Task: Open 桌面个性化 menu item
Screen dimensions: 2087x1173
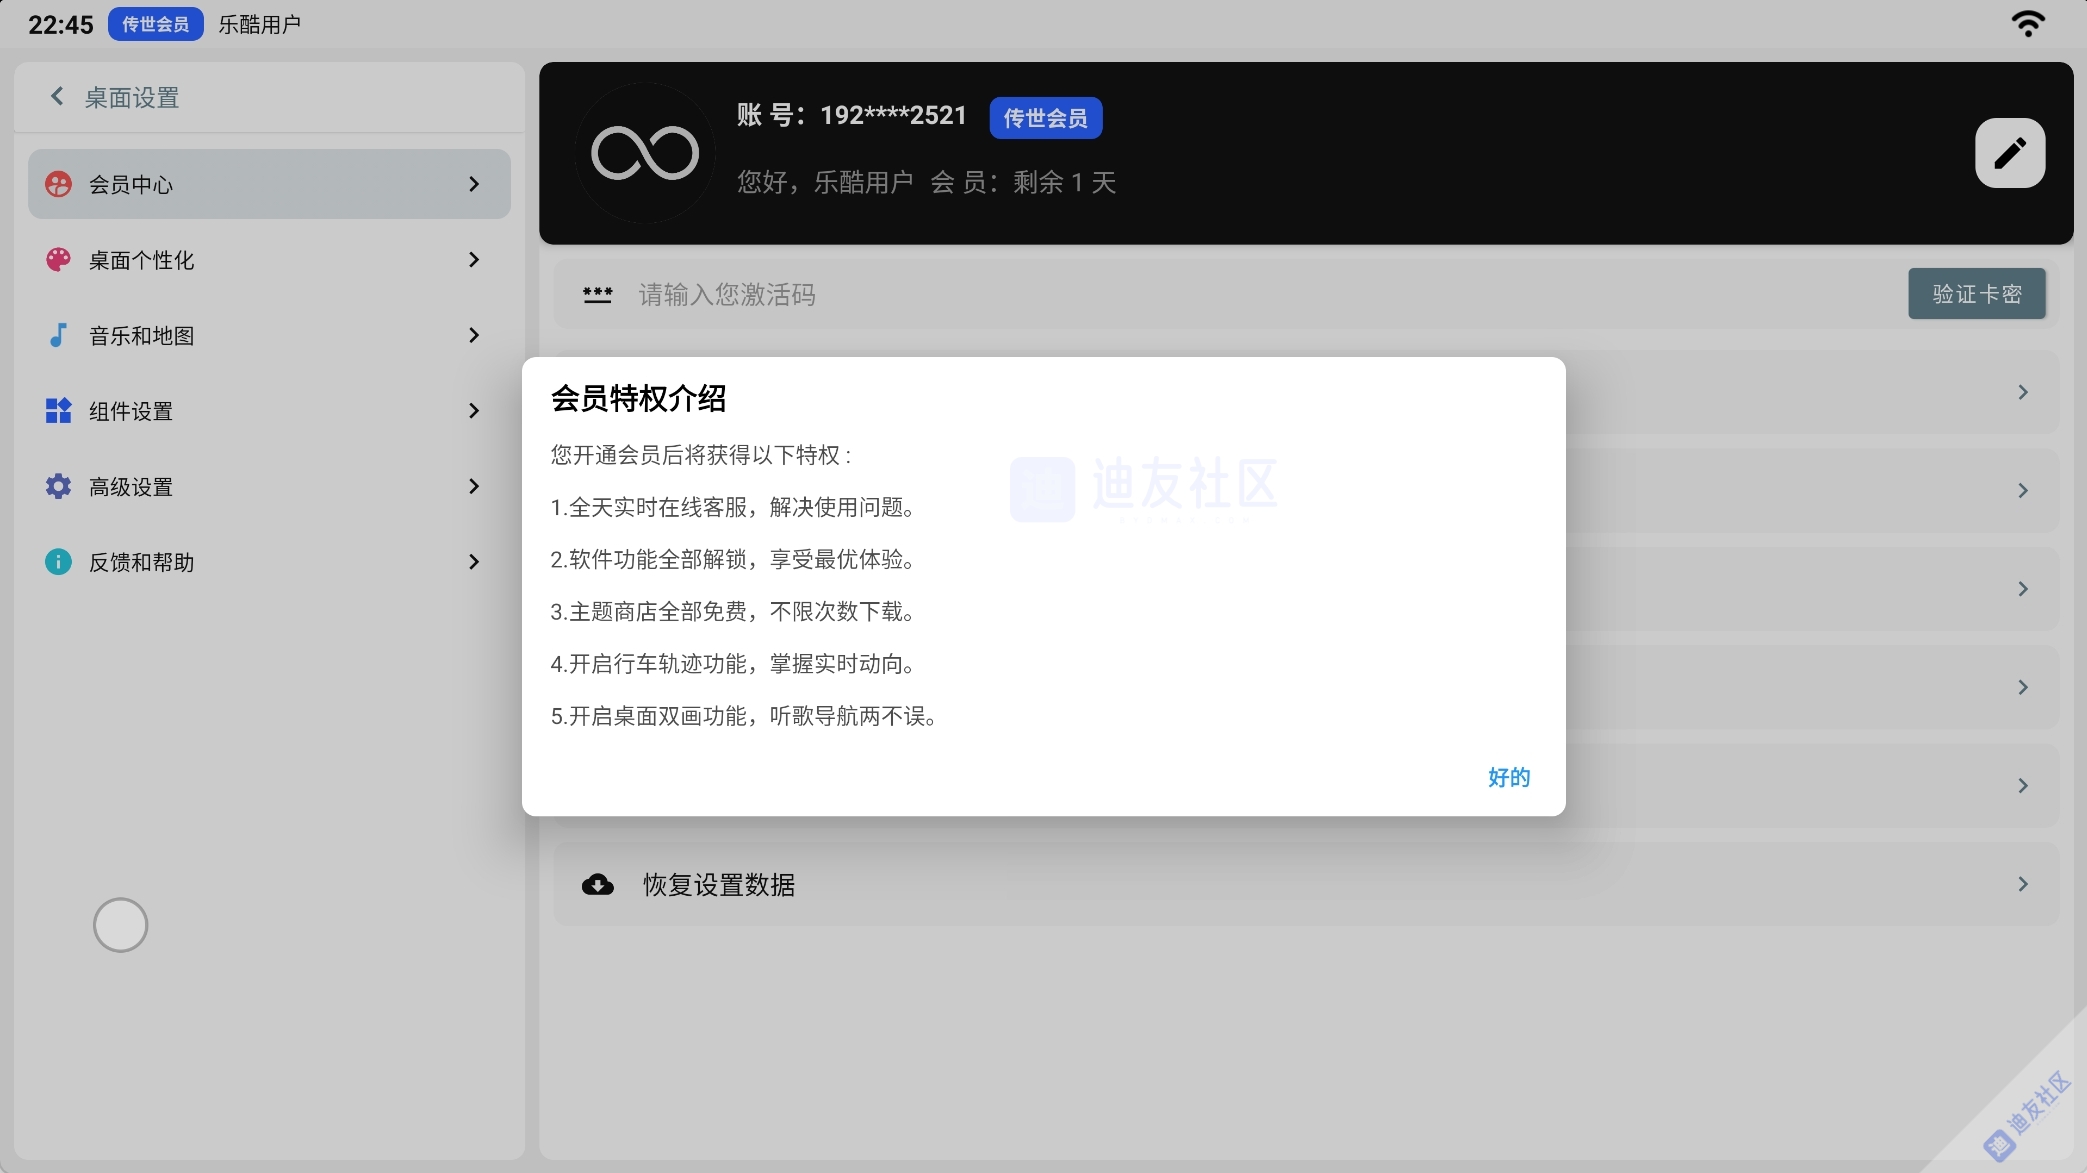Action: point(269,260)
